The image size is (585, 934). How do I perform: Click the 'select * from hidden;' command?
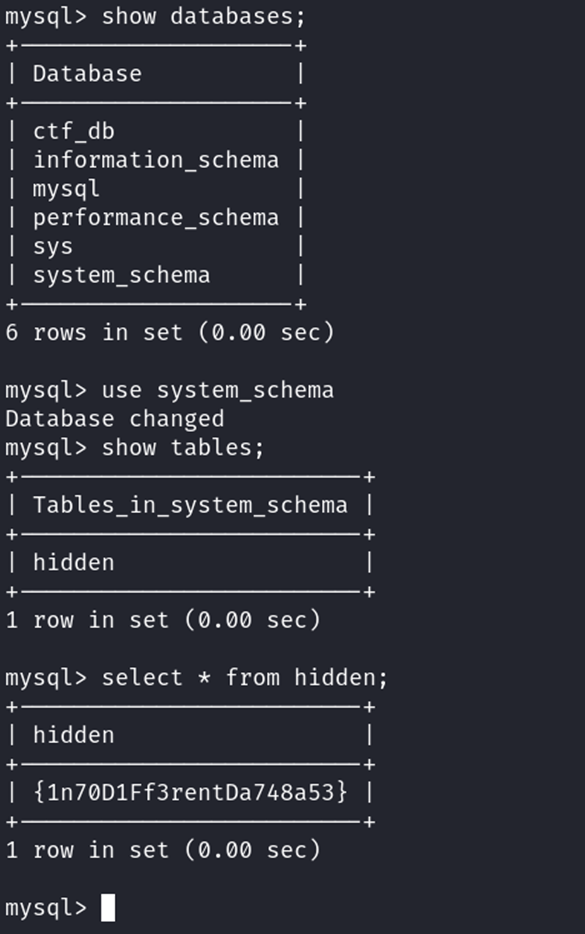pyautogui.click(x=245, y=678)
